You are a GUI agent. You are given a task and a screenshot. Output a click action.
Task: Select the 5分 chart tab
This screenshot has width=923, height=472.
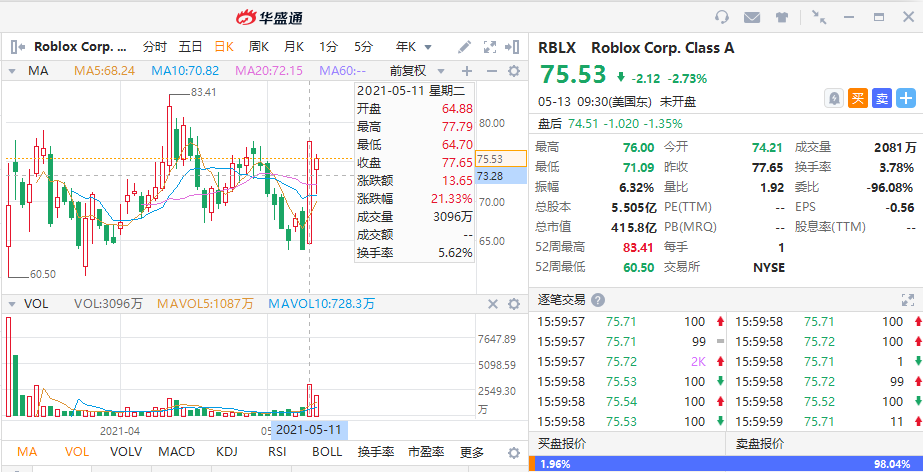click(x=363, y=46)
